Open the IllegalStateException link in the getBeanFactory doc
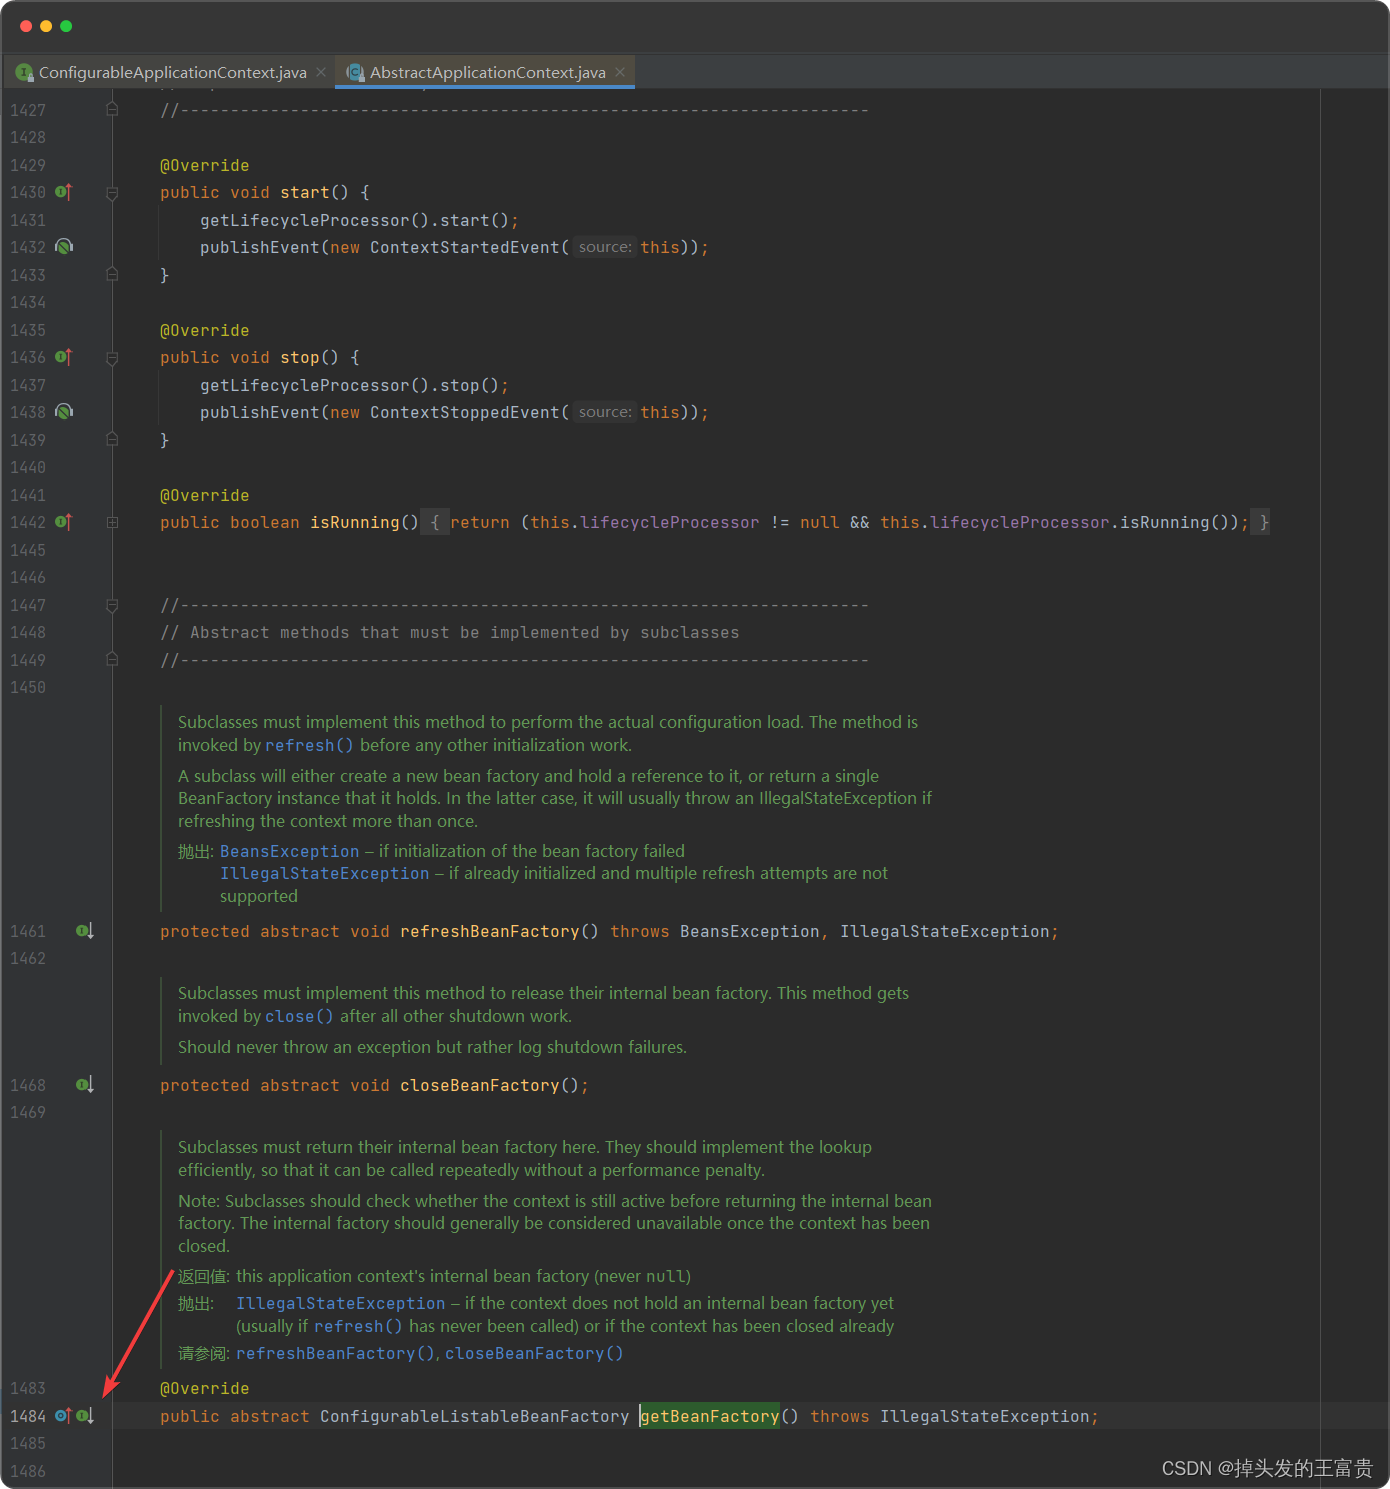The width and height of the screenshot is (1390, 1489). 340,1303
